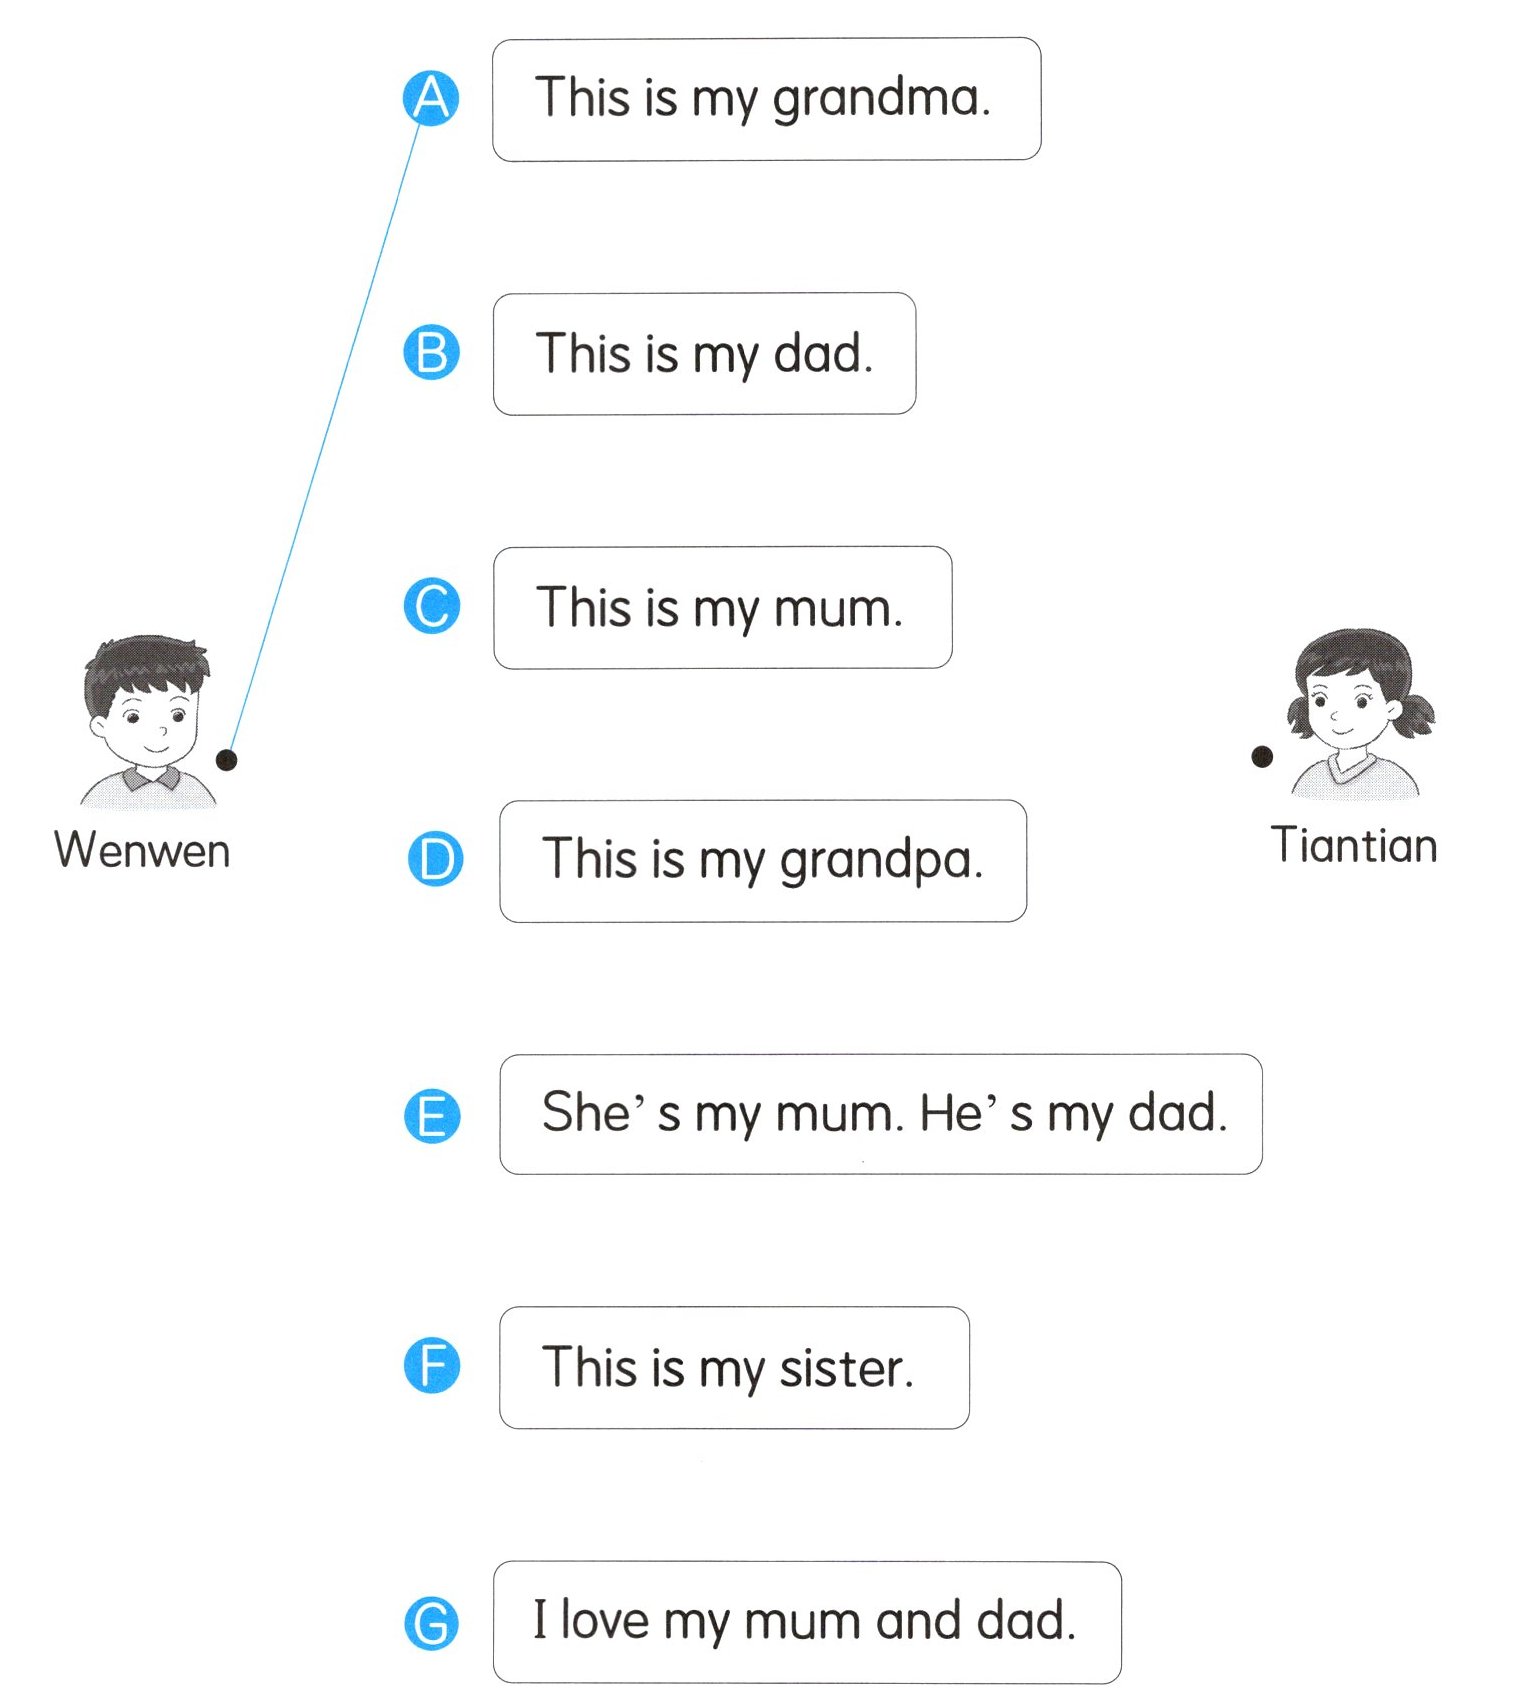Screen dimensions: 1513x1691
Task: Select the "This is my dad." box
Action: pyautogui.click(x=704, y=354)
